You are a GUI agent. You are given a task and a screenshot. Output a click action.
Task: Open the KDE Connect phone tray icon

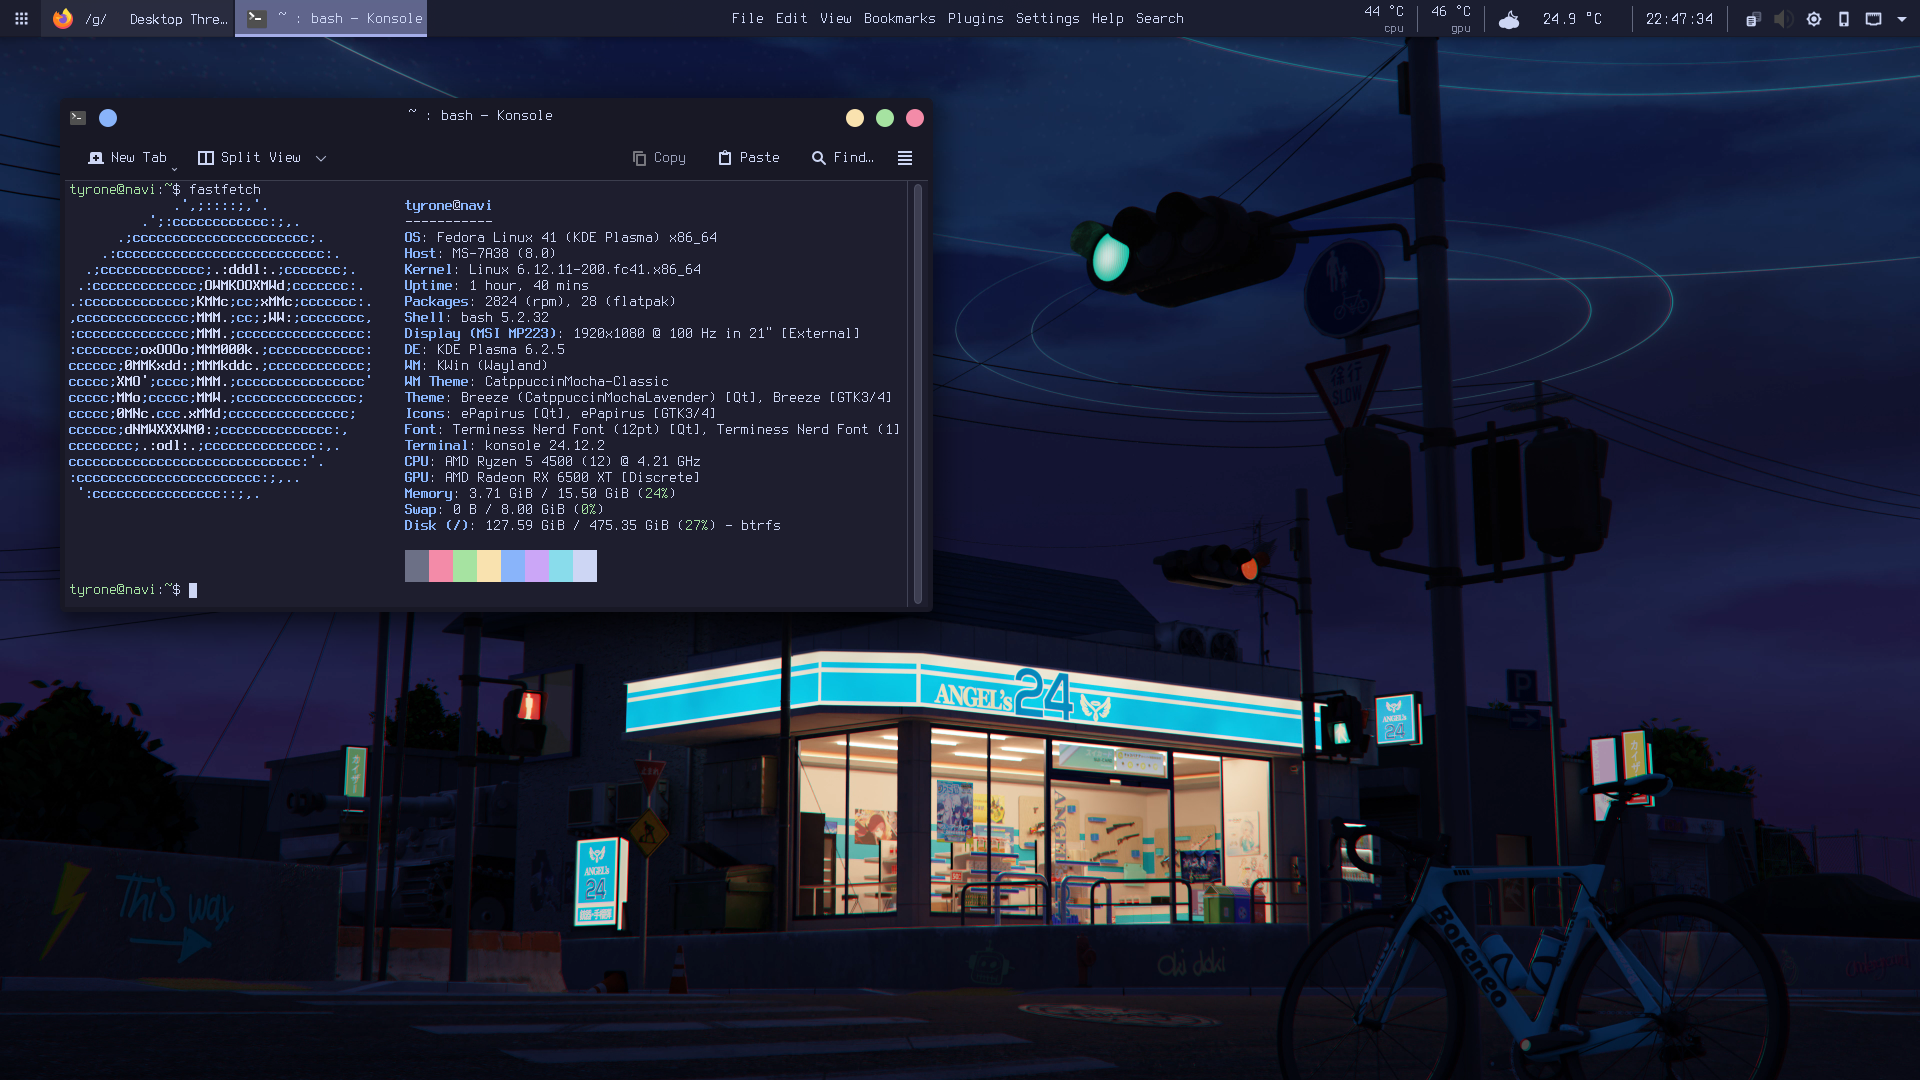[1844, 19]
